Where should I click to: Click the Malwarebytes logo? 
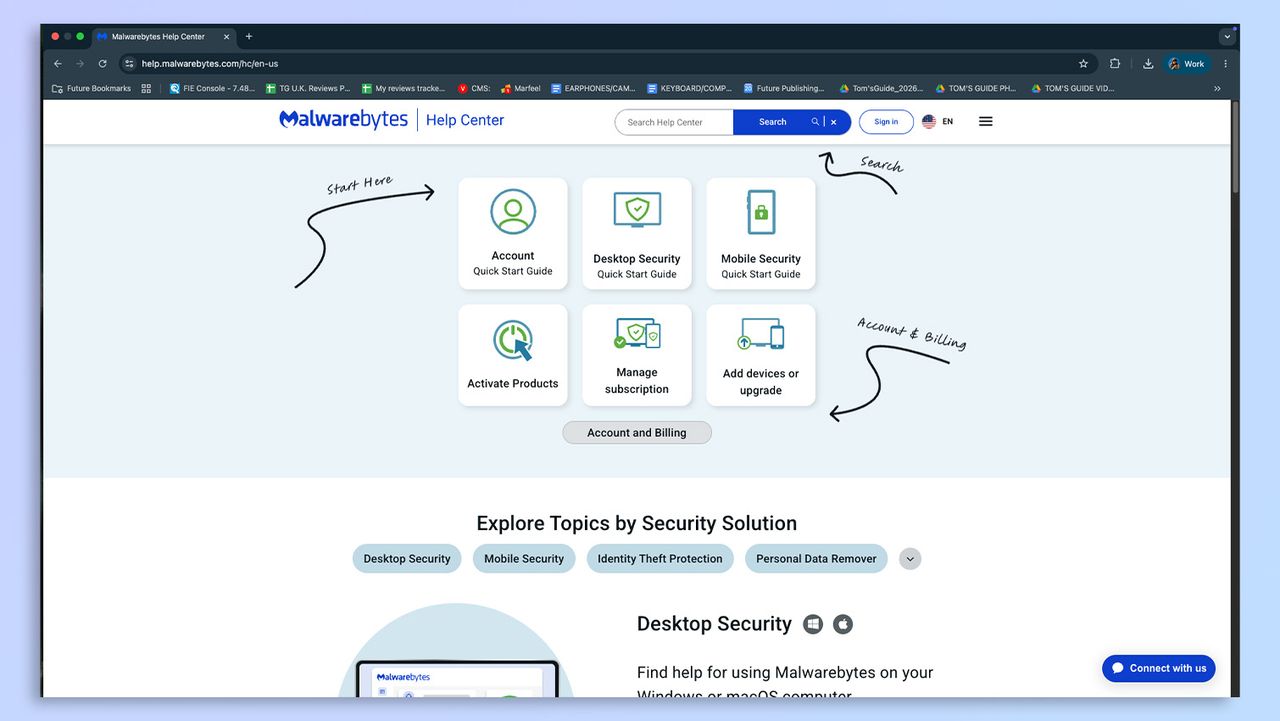coord(343,120)
